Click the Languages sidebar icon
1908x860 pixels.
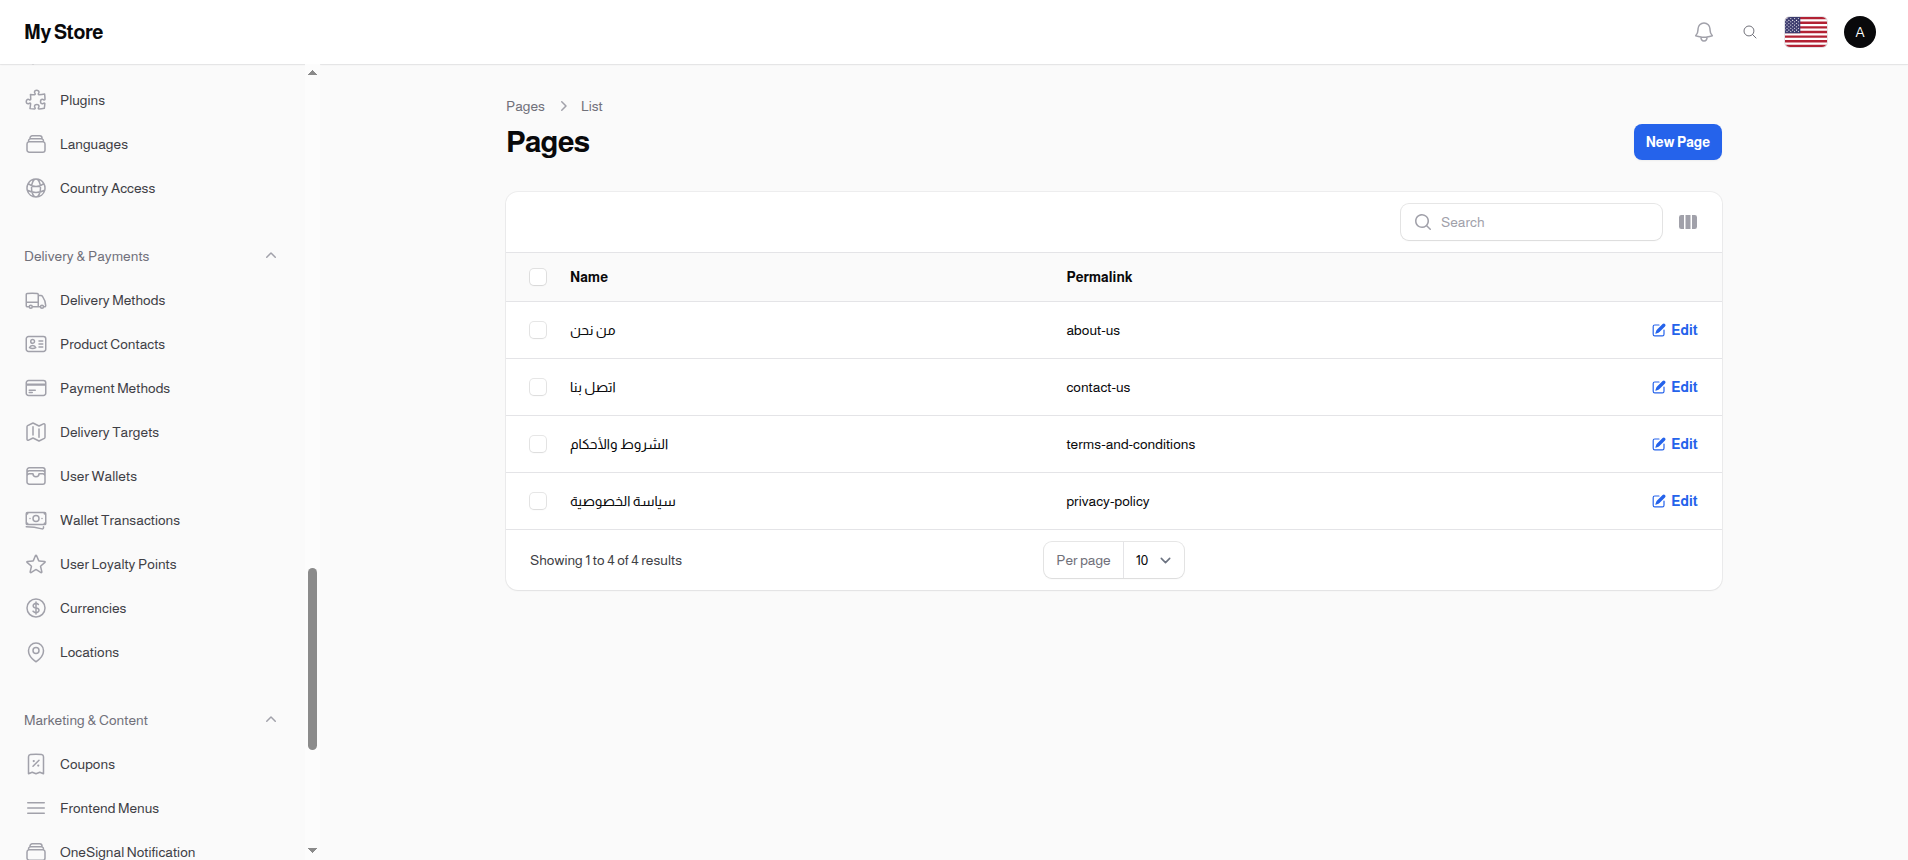pyautogui.click(x=36, y=144)
